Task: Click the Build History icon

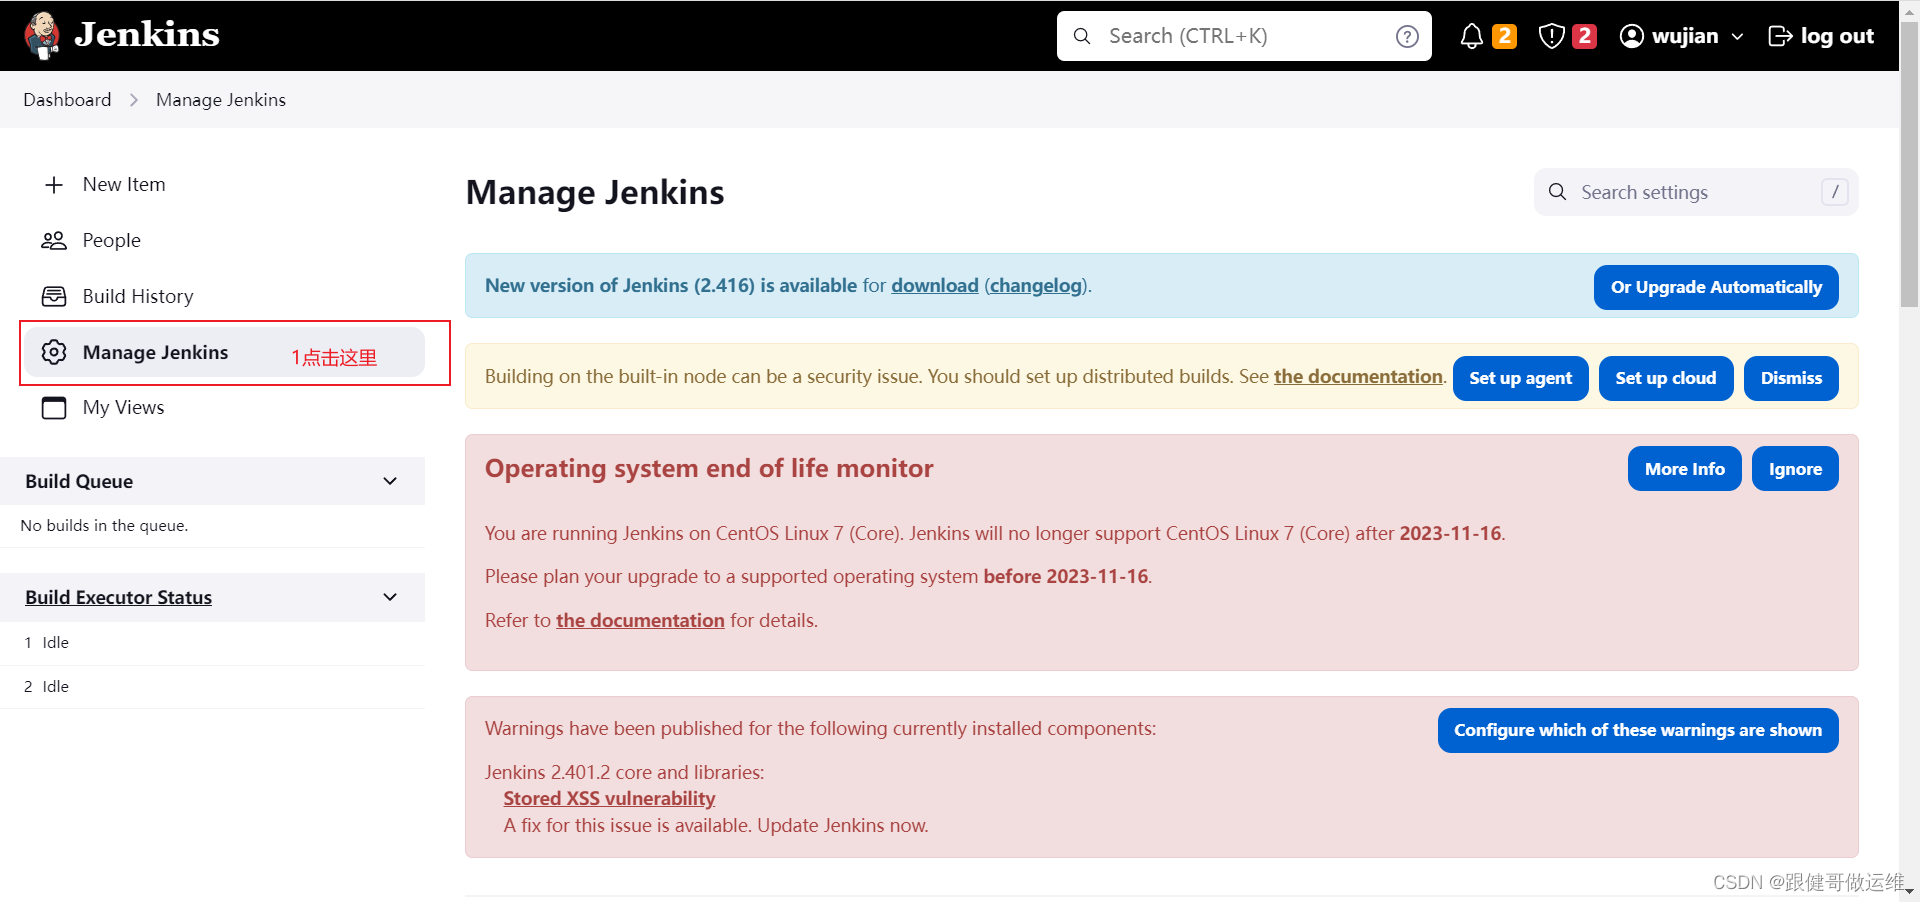Action: click(54, 297)
